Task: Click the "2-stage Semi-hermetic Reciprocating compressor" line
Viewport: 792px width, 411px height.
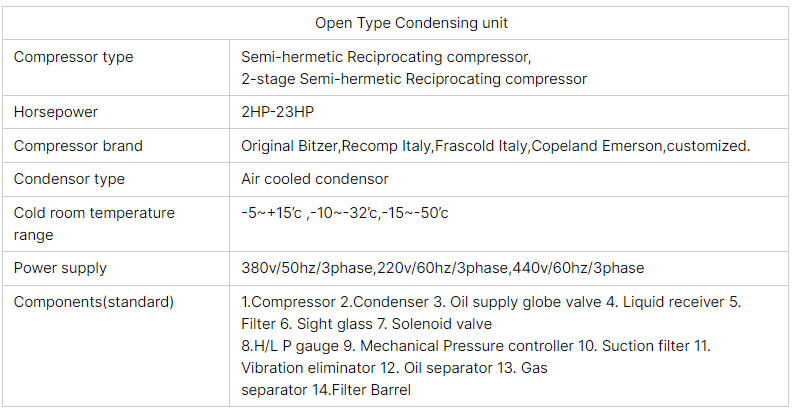Action: pos(414,79)
